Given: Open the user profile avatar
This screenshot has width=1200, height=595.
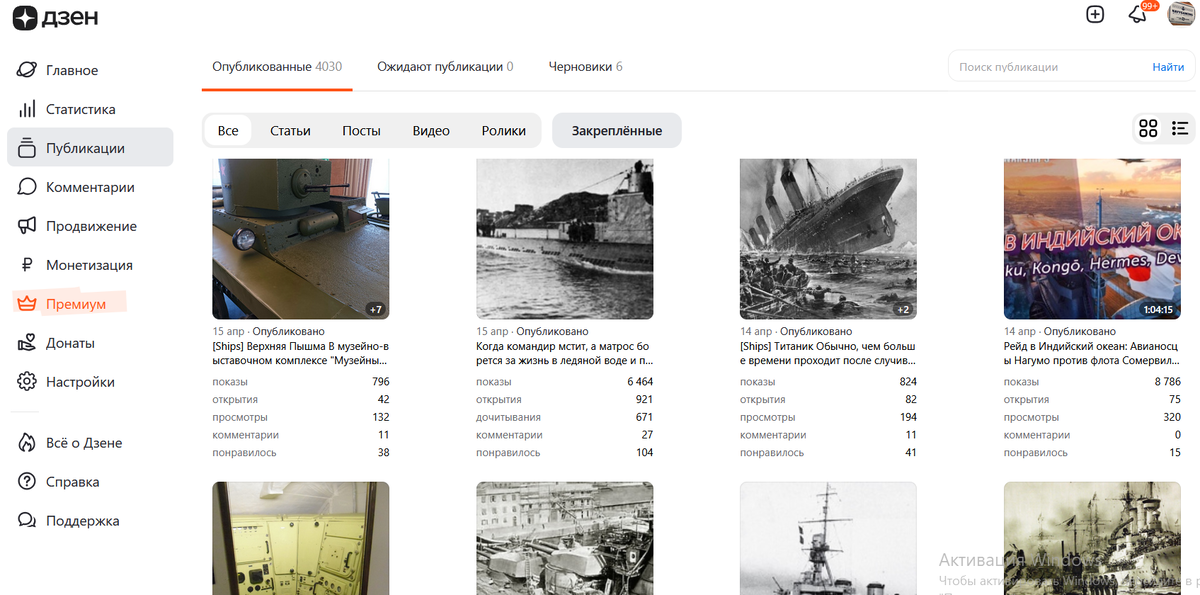Looking at the screenshot, I should 1182,14.
